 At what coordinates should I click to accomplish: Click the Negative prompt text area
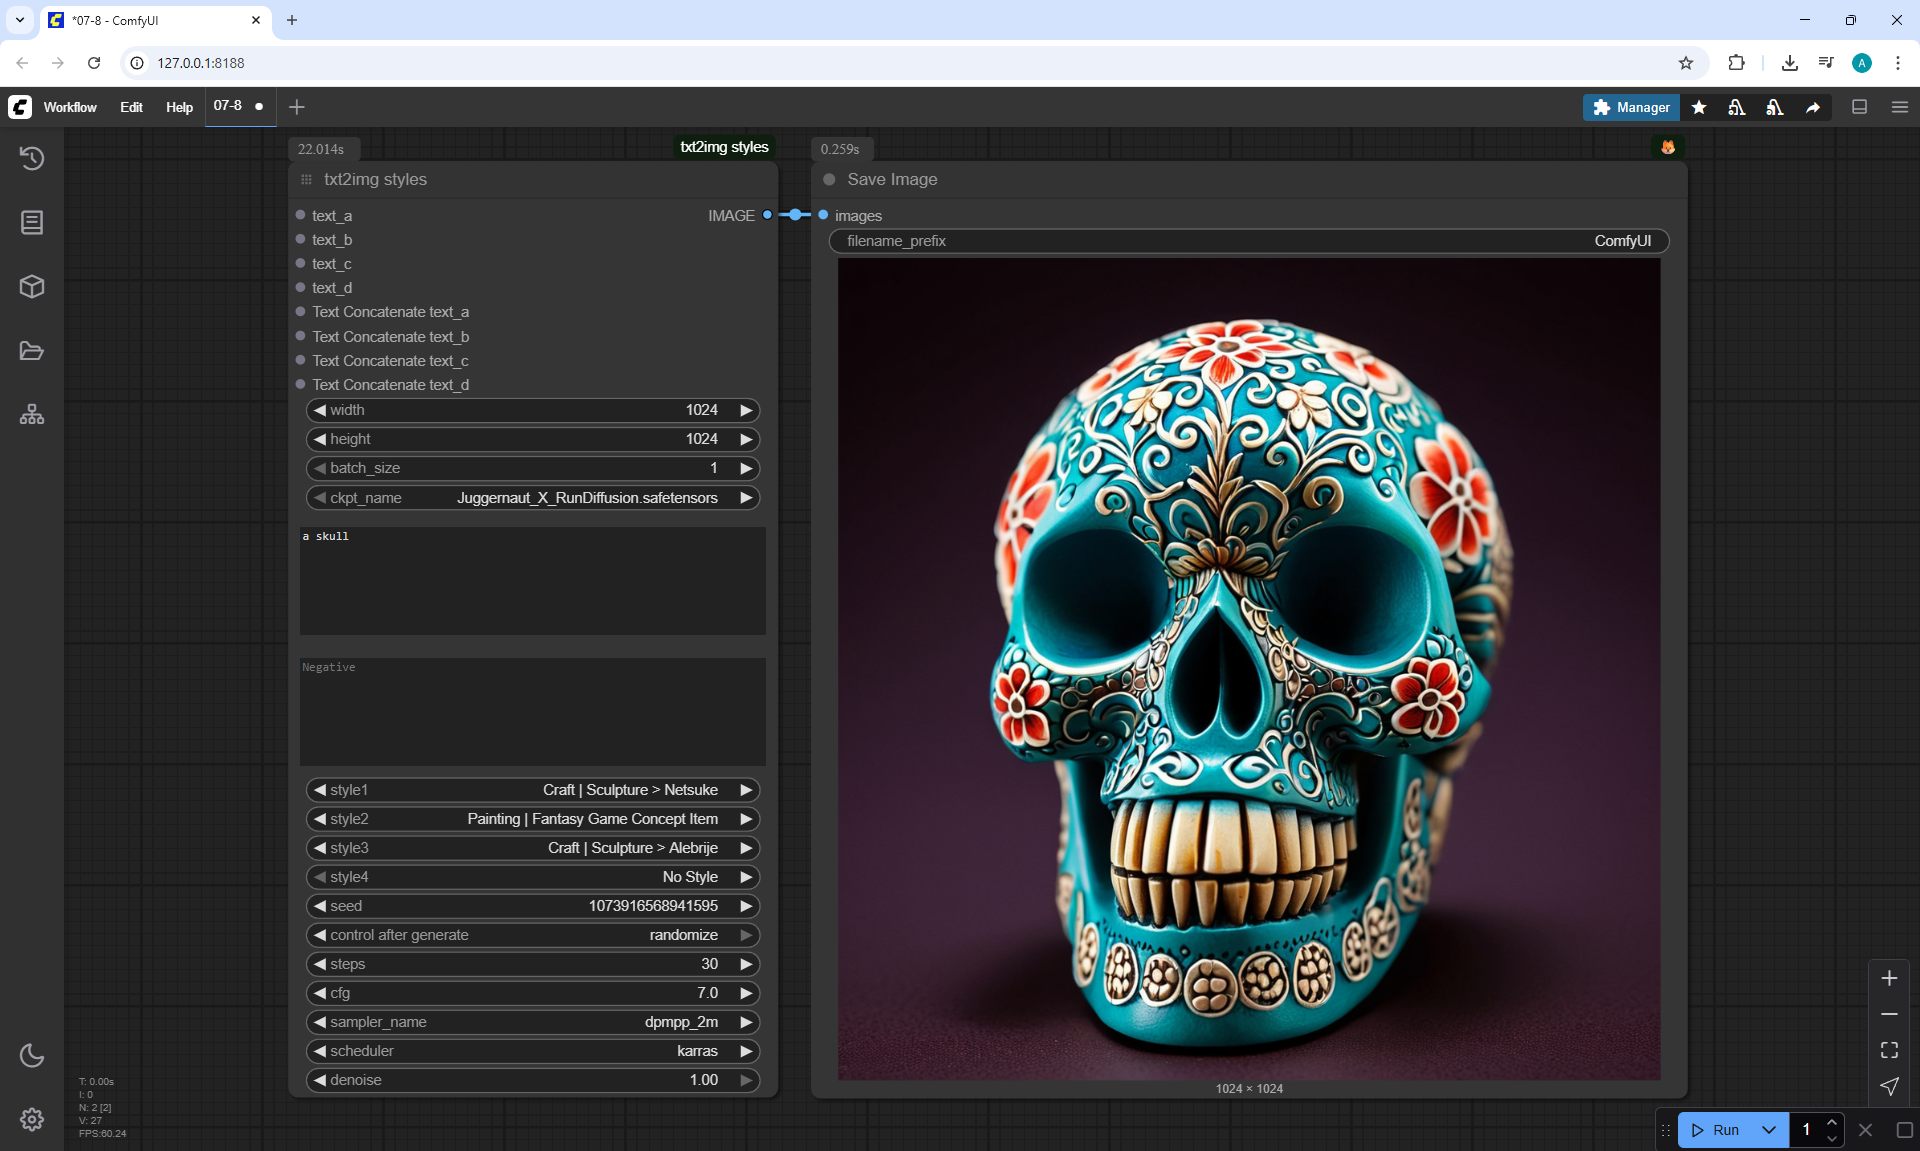click(x=532, y=712)
